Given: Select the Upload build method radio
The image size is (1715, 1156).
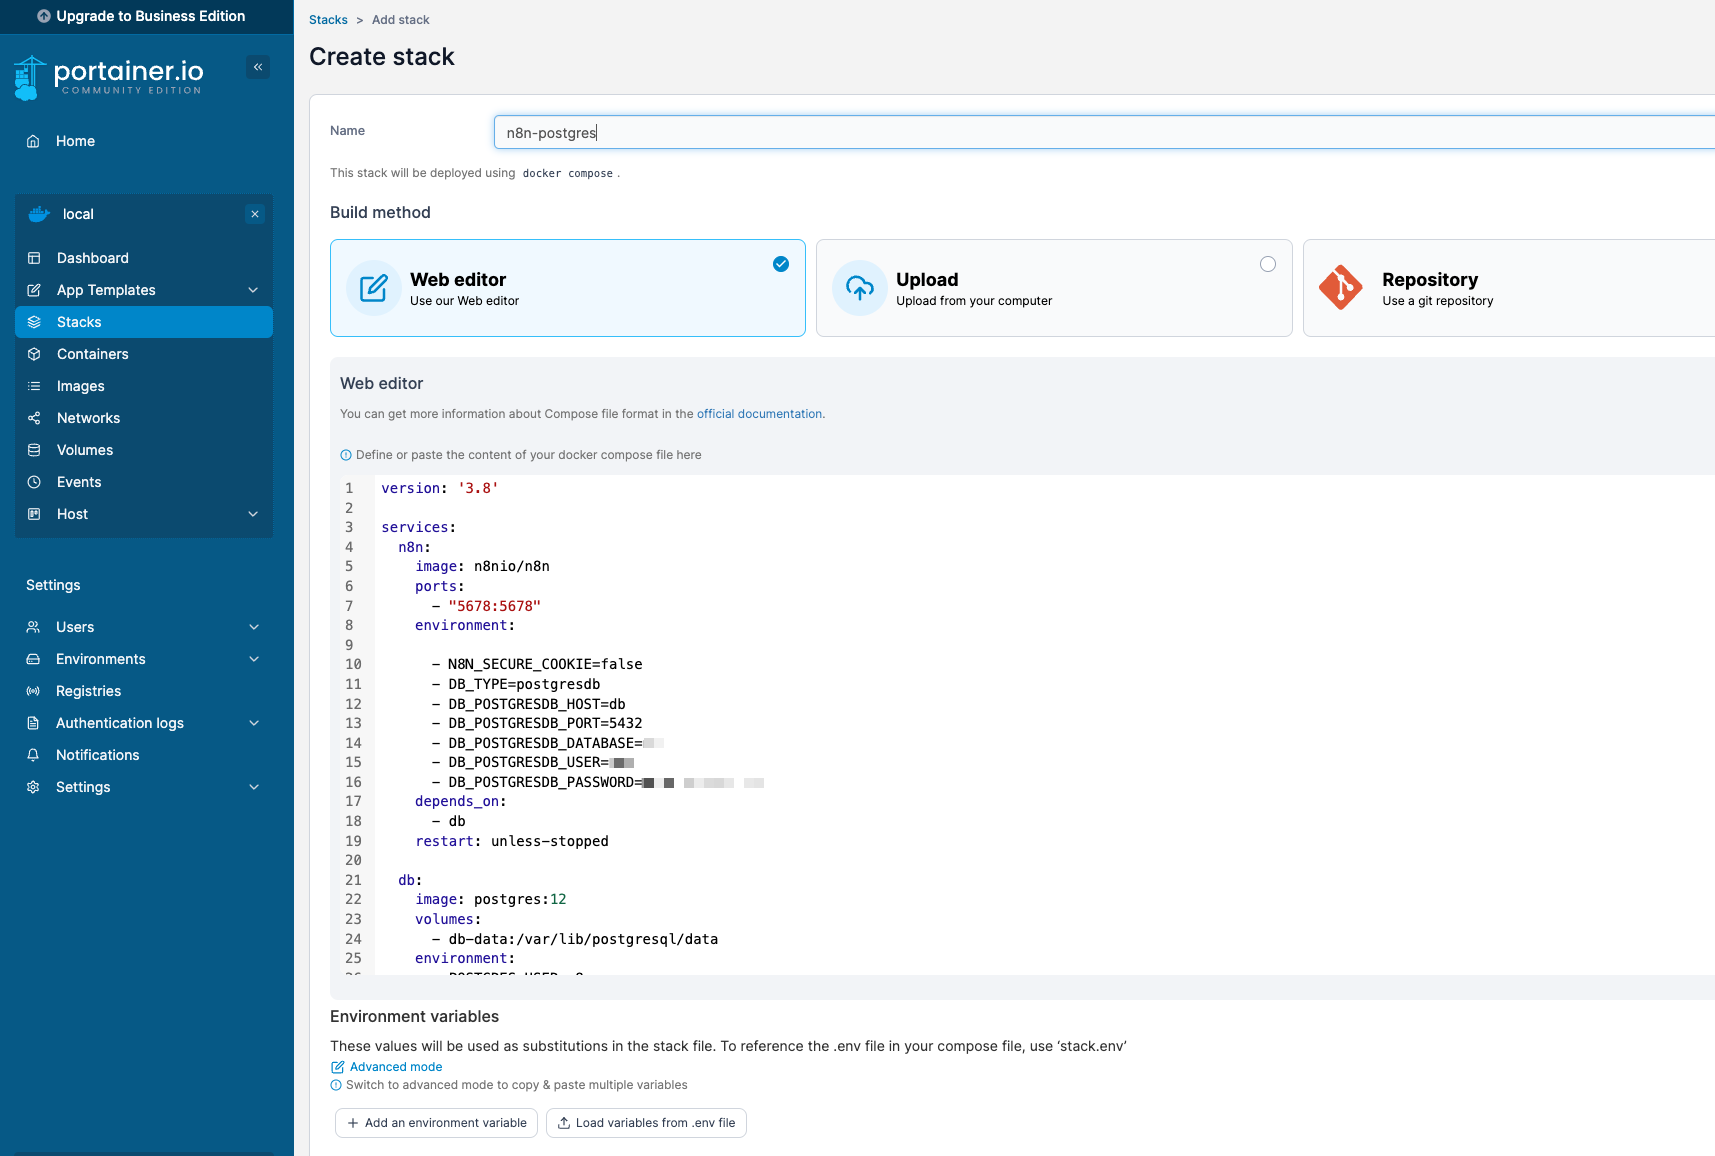Looking at the screenshot, I should (x=1267, y=264).
